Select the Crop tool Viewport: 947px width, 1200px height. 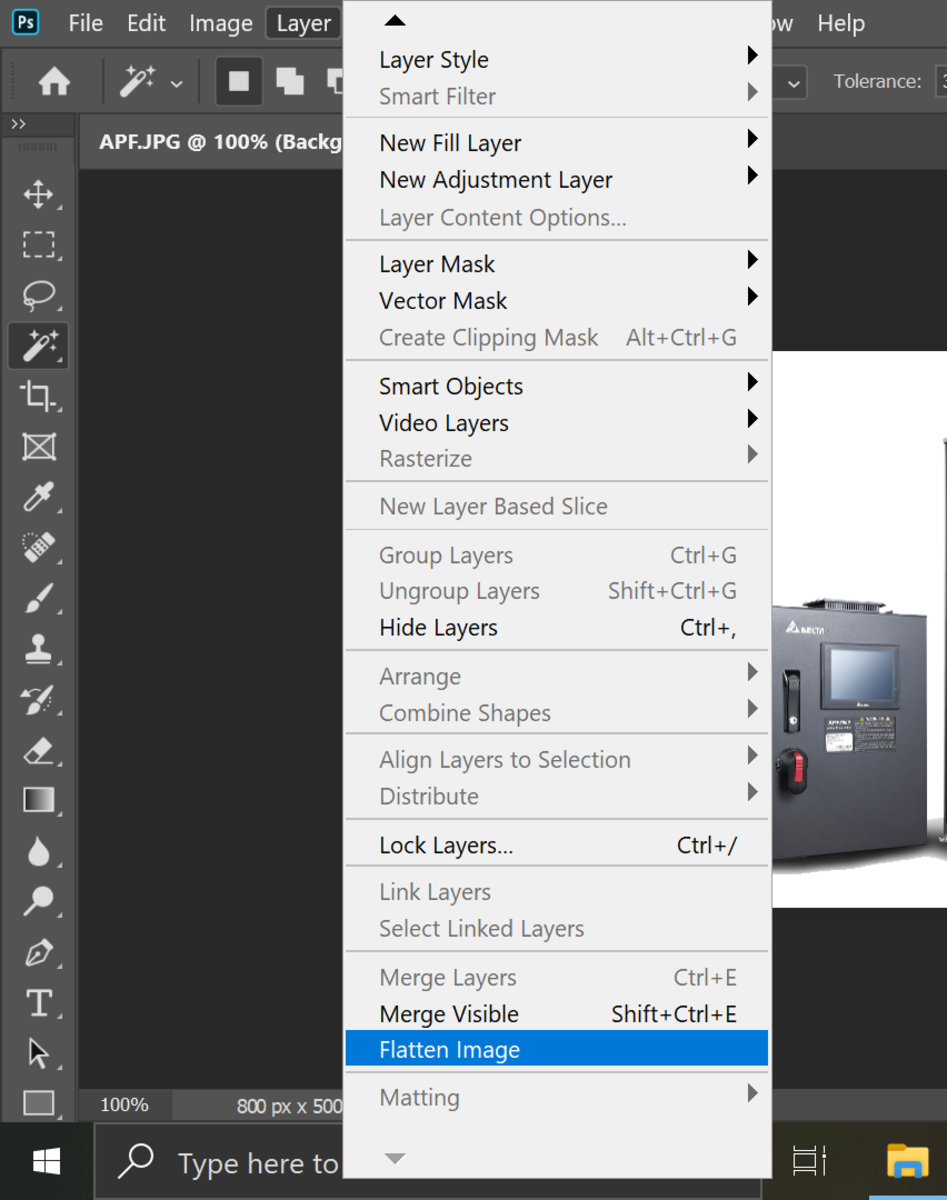pos(39,396)
